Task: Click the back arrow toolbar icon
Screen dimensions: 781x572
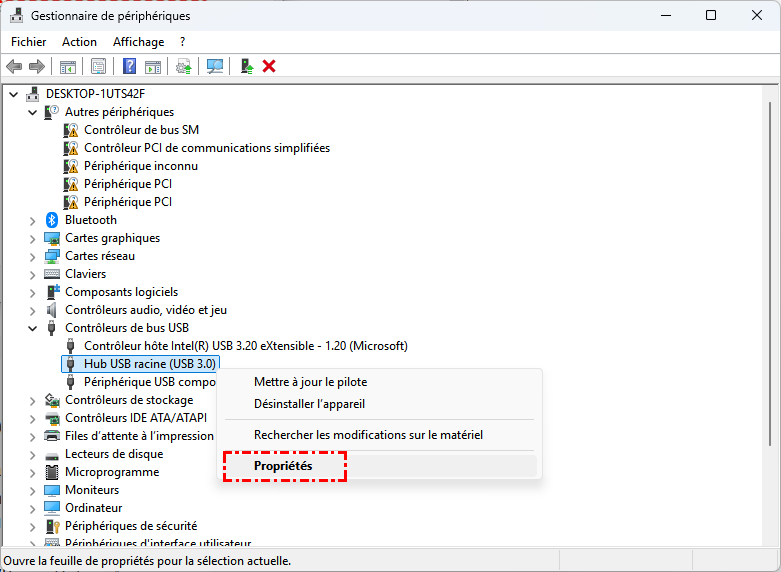Action: (x=14, y=66)
